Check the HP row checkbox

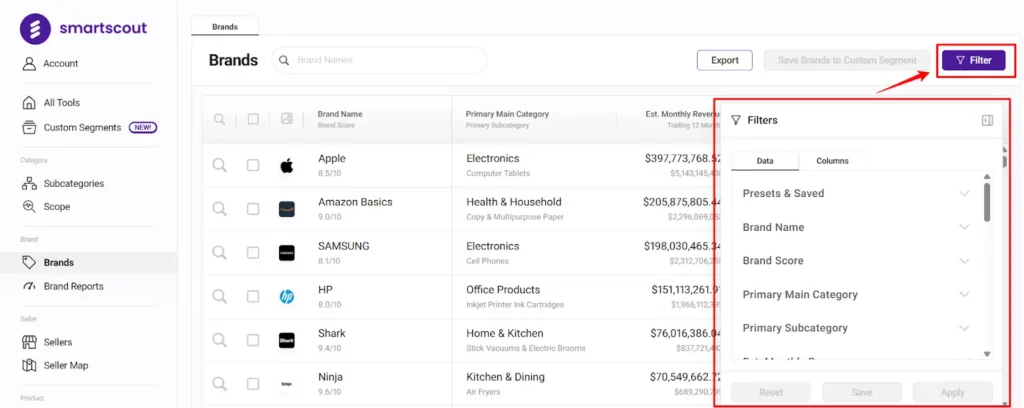pyautogui.click(x=253, y=296)
